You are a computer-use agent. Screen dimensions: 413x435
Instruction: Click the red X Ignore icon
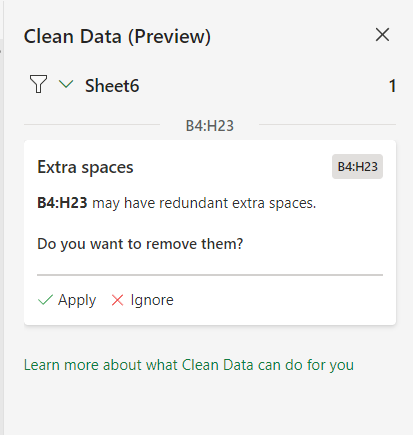coord(117,300)
